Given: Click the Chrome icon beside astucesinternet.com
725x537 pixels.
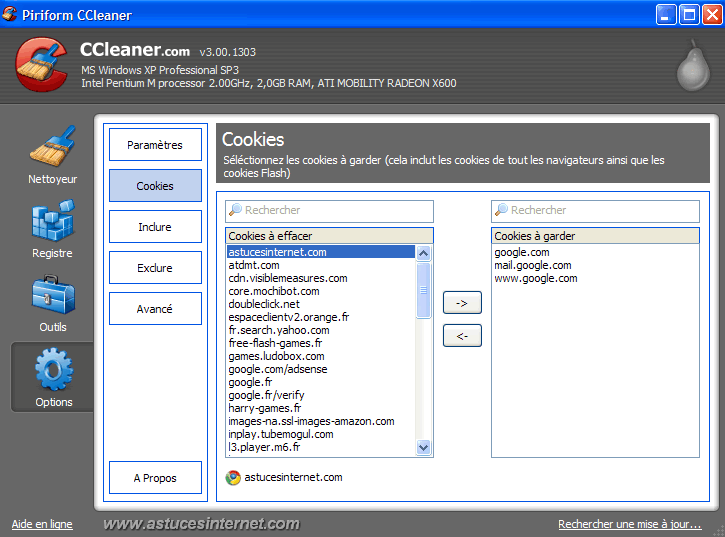Looking at the screenshot, I should pyautogui.click(x=233, y=477).
